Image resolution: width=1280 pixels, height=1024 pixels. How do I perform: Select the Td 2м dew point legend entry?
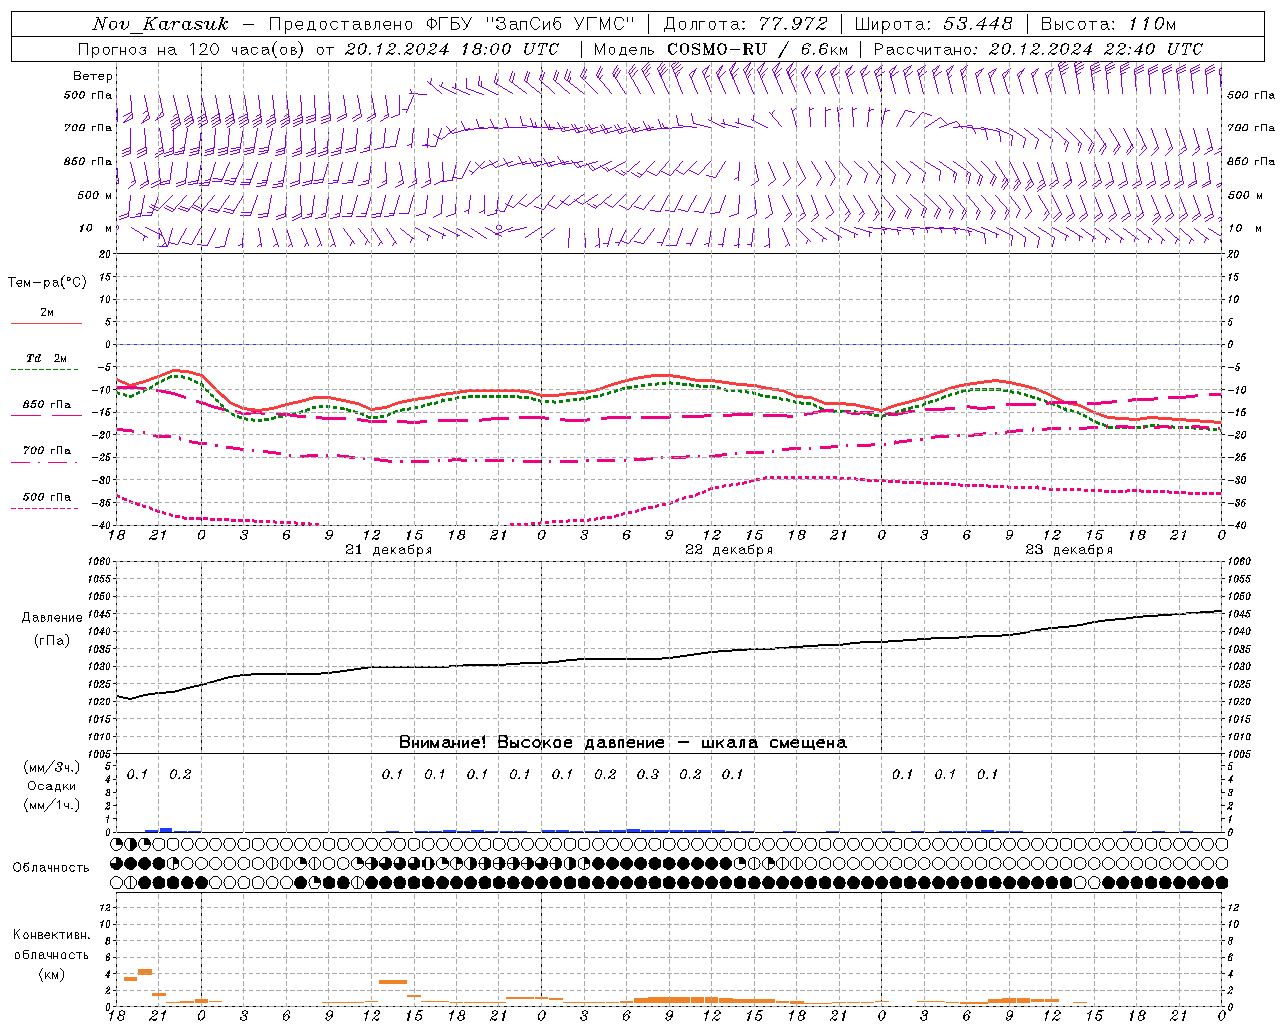pyautogui.click(x=47, y=358)
